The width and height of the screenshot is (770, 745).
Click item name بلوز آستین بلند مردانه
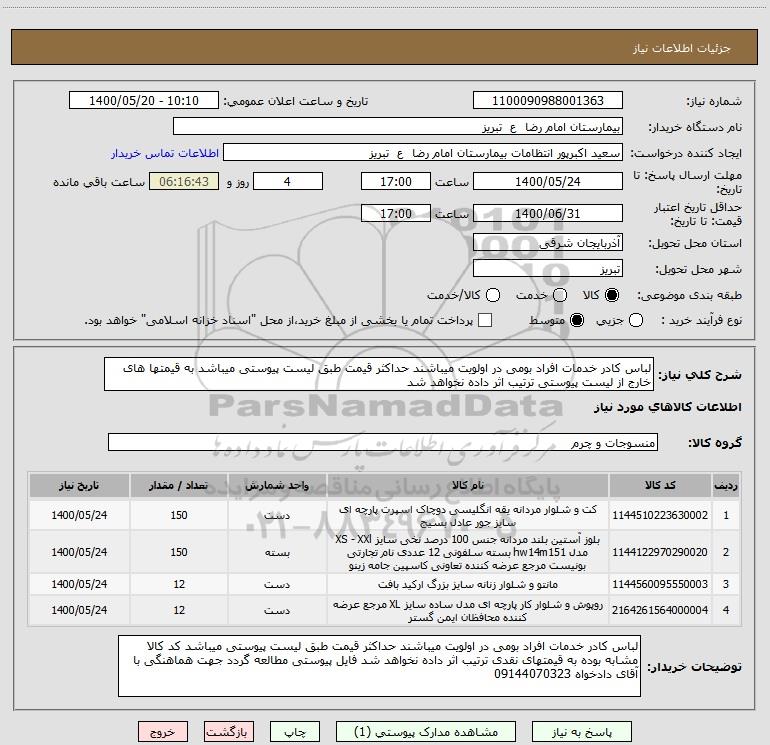click(468, 552)
